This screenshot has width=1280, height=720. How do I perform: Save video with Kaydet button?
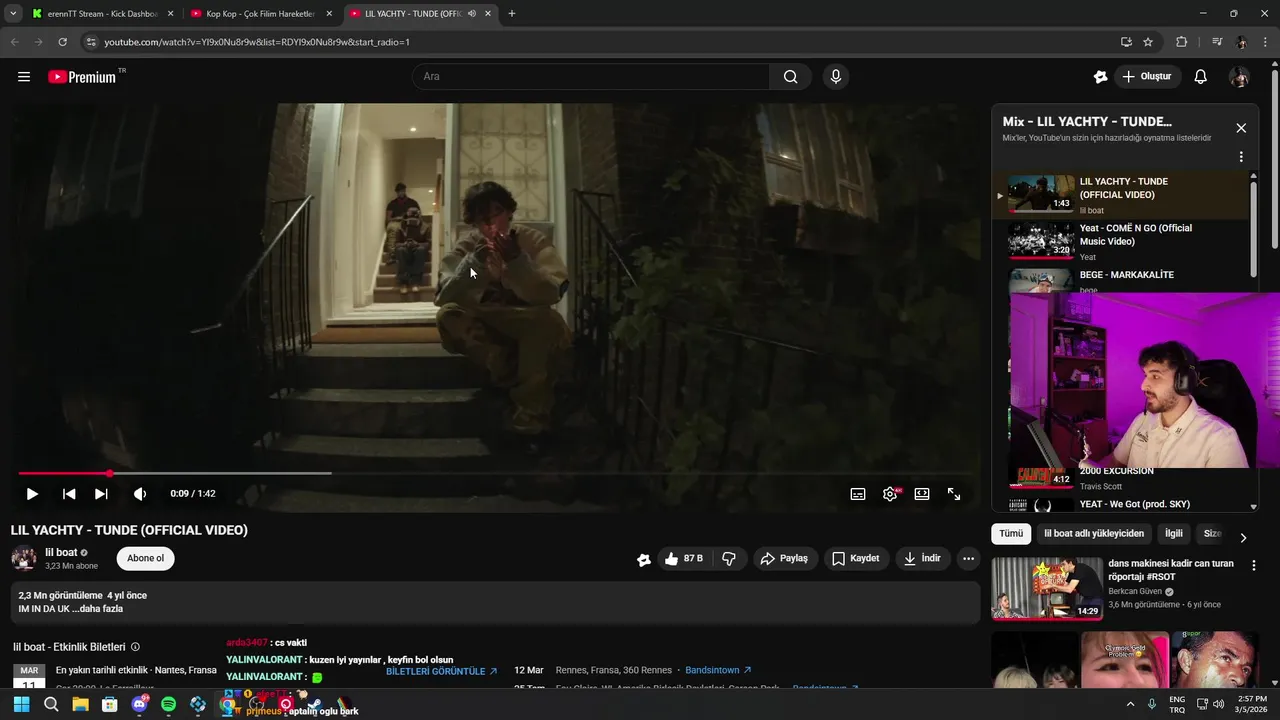856,559
